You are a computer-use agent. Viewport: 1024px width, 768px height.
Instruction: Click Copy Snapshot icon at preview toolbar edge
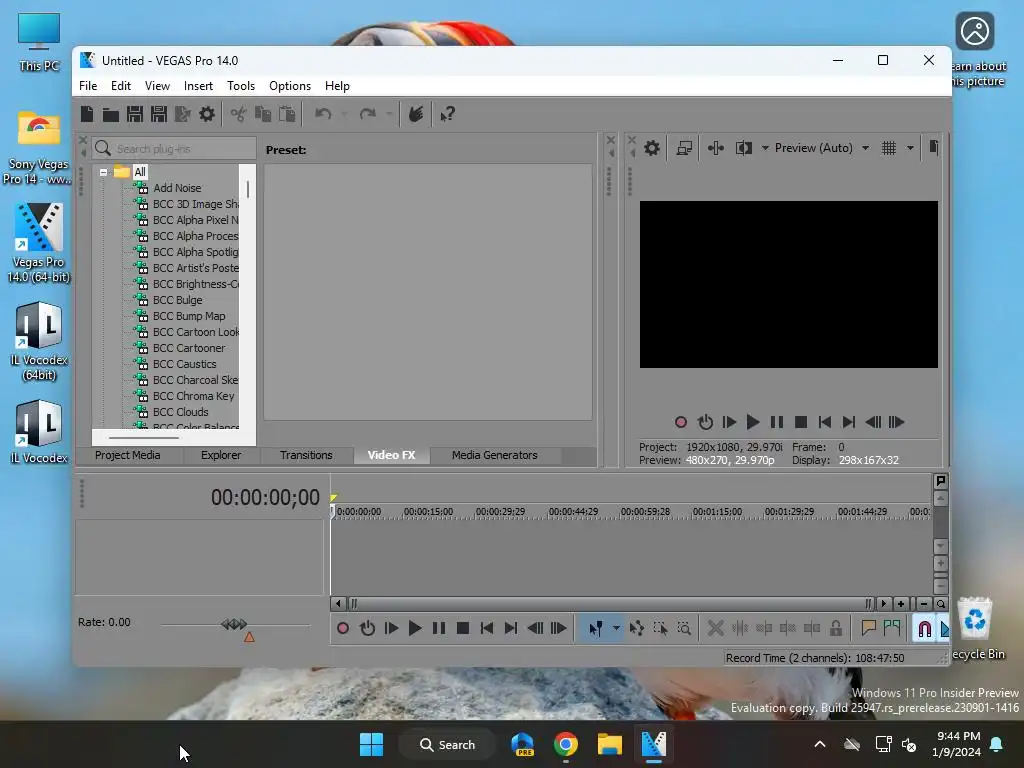[x=934, y=148]
